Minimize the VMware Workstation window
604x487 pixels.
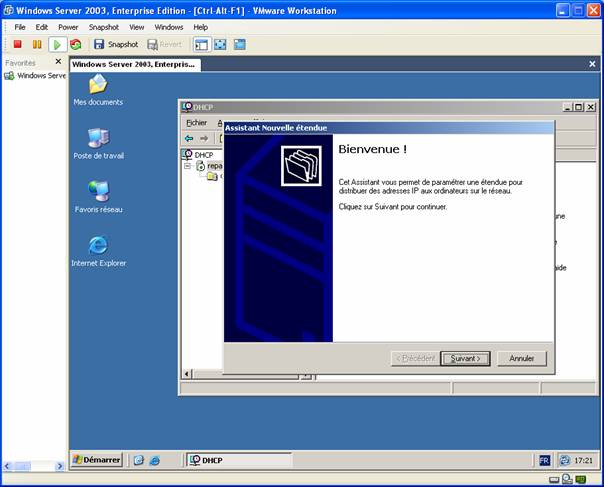(562, 10)
